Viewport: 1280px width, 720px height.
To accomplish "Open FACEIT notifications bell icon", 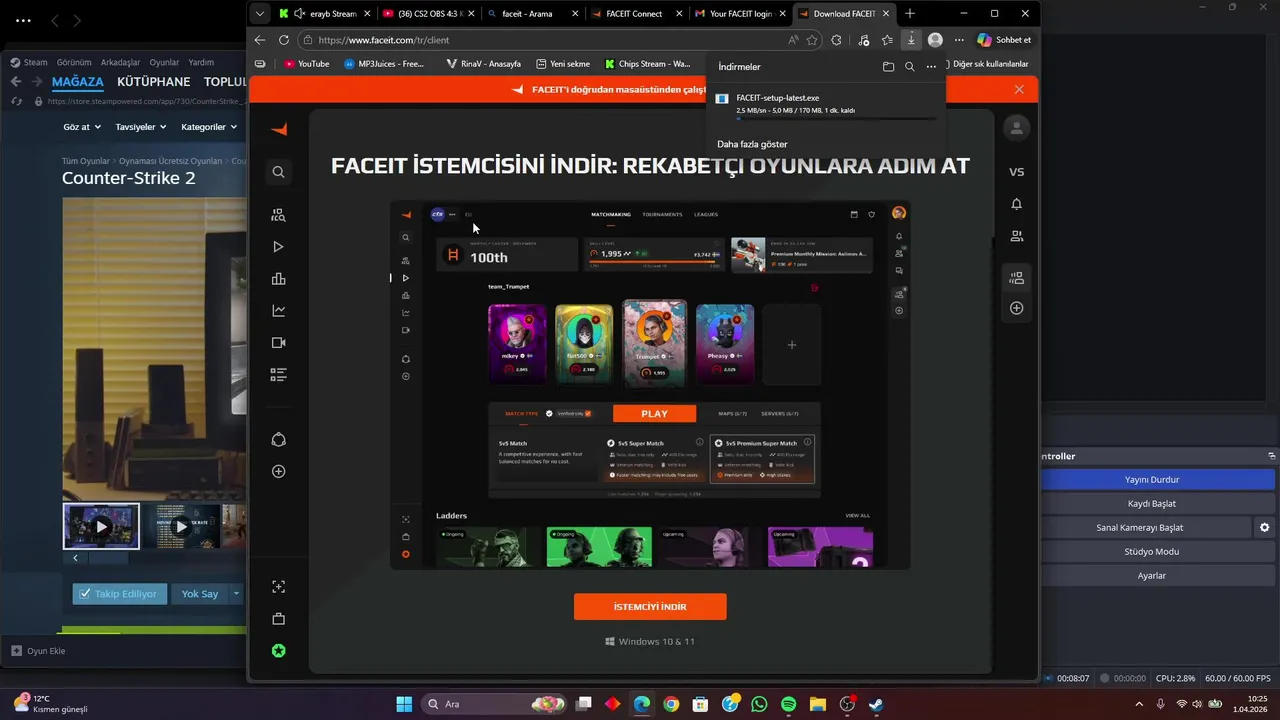I will (1017, 204).
